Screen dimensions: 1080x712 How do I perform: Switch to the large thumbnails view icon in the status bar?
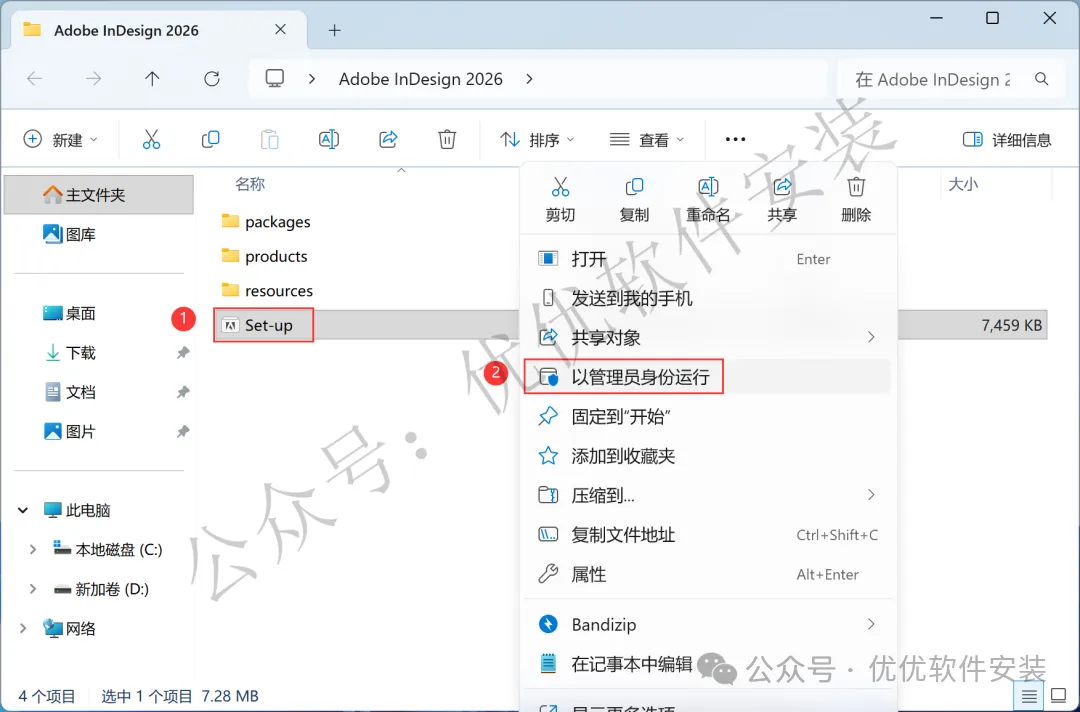click(1058, 696)
